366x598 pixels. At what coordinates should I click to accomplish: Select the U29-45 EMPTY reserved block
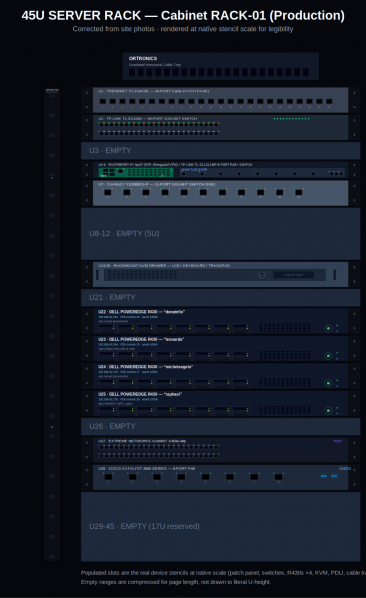pyautogui.click(x=220, y=526)
